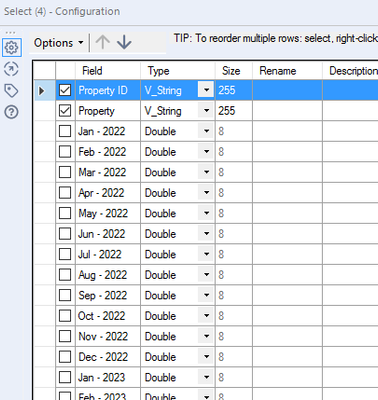
Task: Check the Aug - 2022 field checkbox
Action: point(65,275)
